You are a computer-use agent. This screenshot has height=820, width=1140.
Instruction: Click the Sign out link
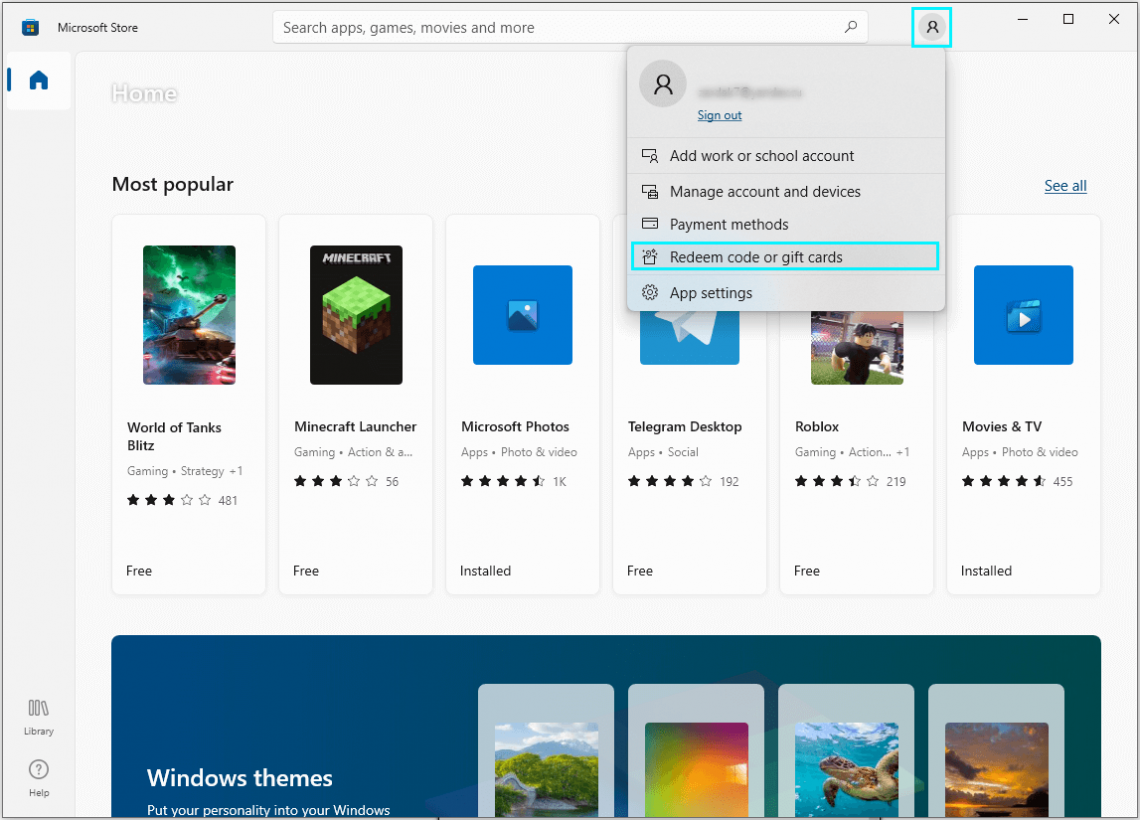tap(719, 115)
